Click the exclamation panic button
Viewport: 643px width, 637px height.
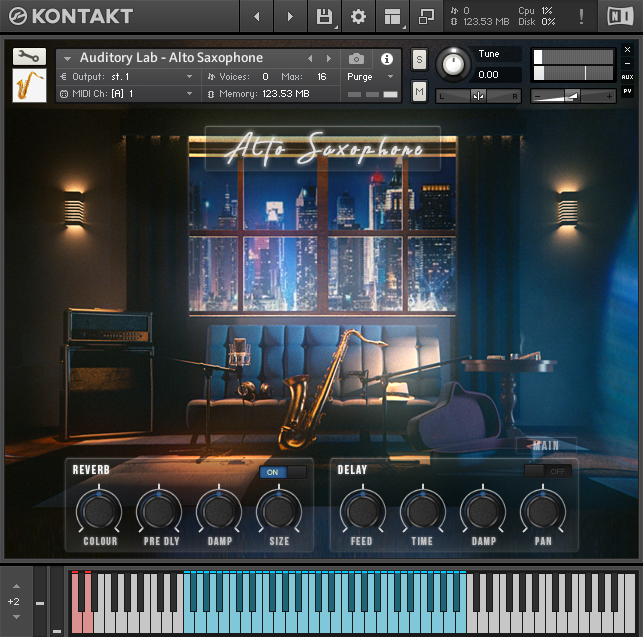[x=582, y=17]
